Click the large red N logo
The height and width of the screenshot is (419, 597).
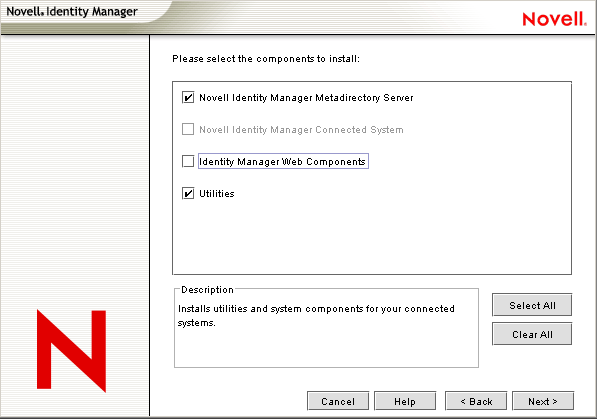pyautogui.click(x=71, y=351)
